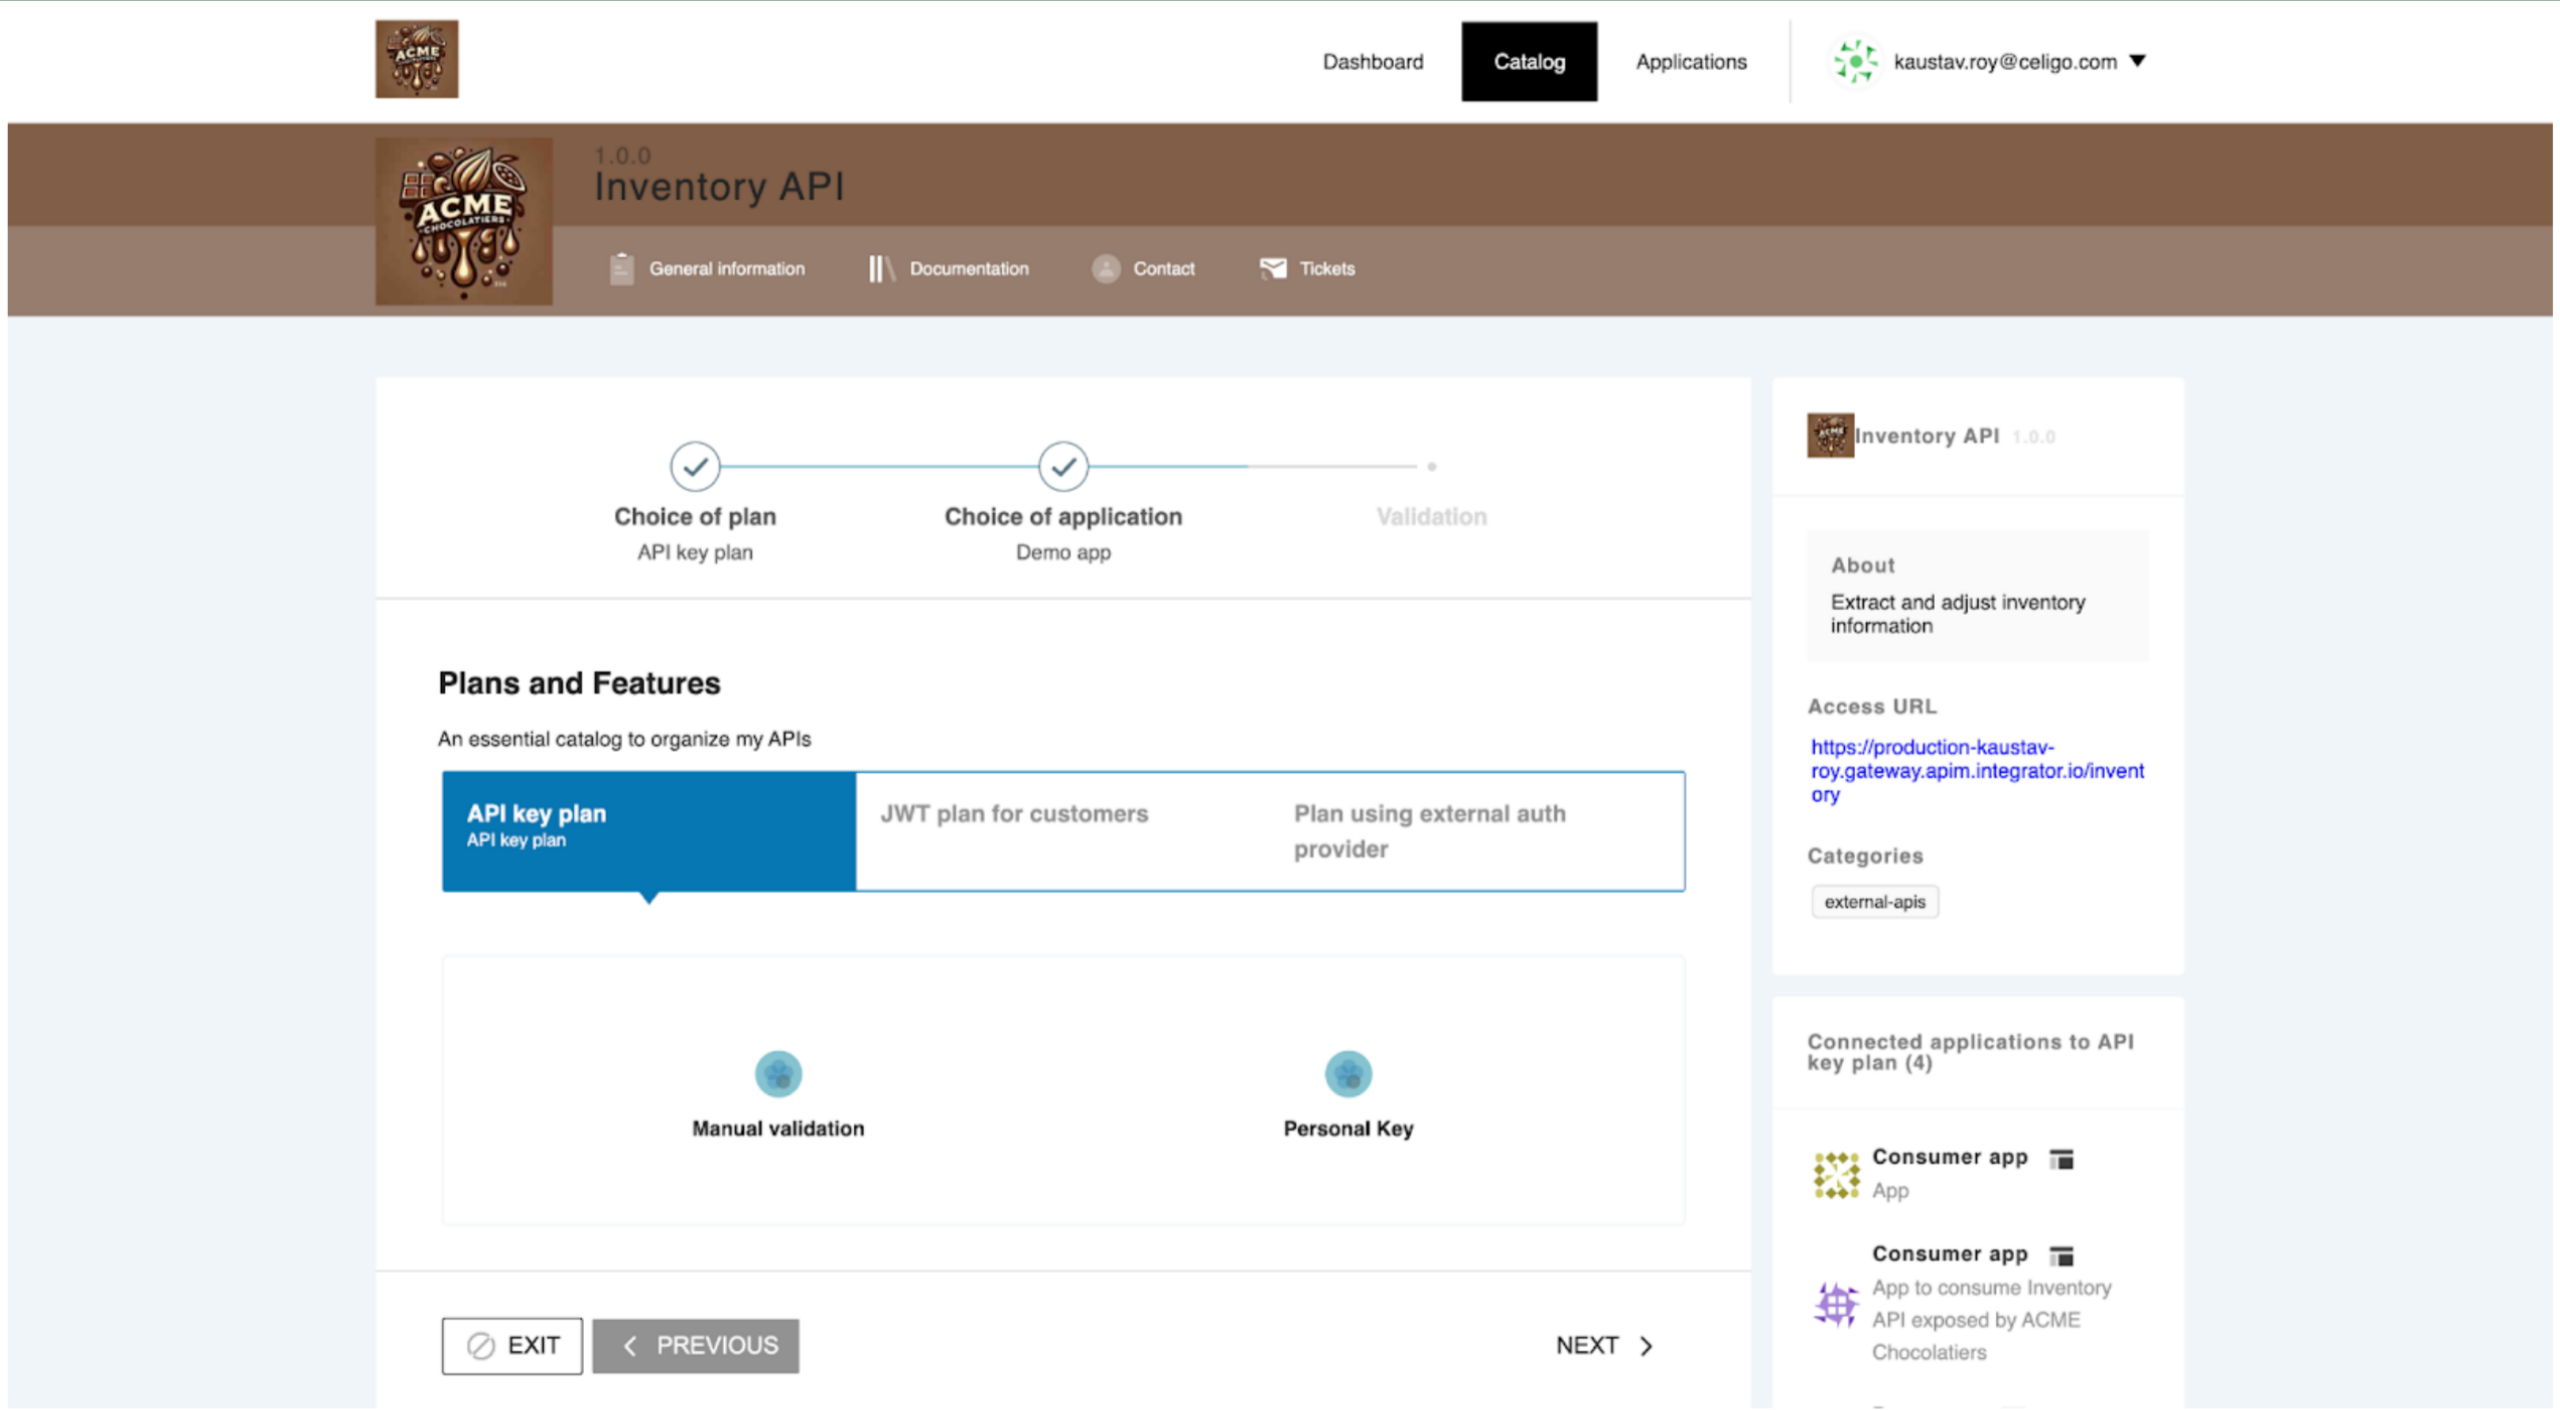Open the Dashboard navigation menu item

point(1371,59)
